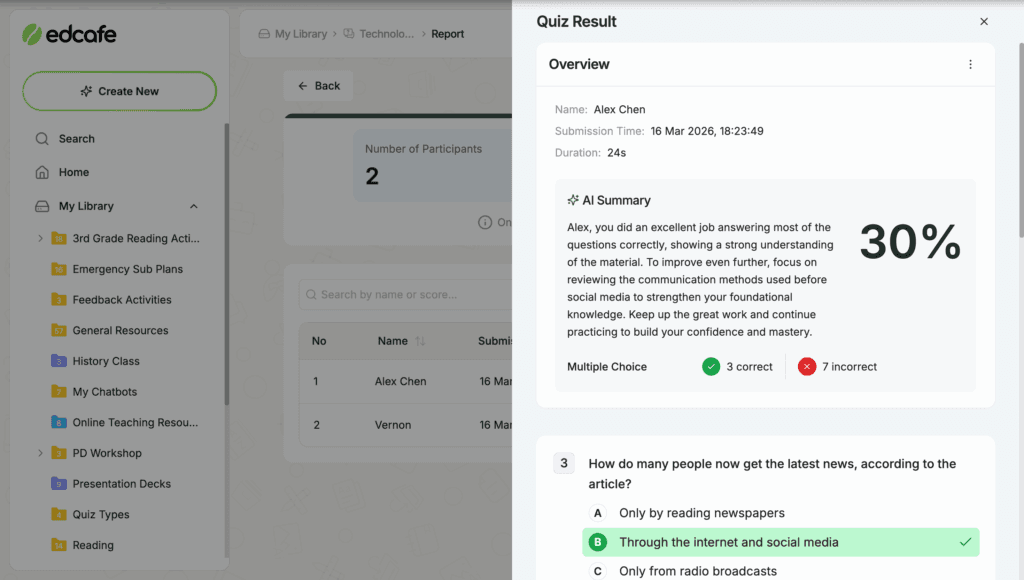Click the Search magnifier icon in sidebar
This screenshot has width=1024, height=580.
42,139
